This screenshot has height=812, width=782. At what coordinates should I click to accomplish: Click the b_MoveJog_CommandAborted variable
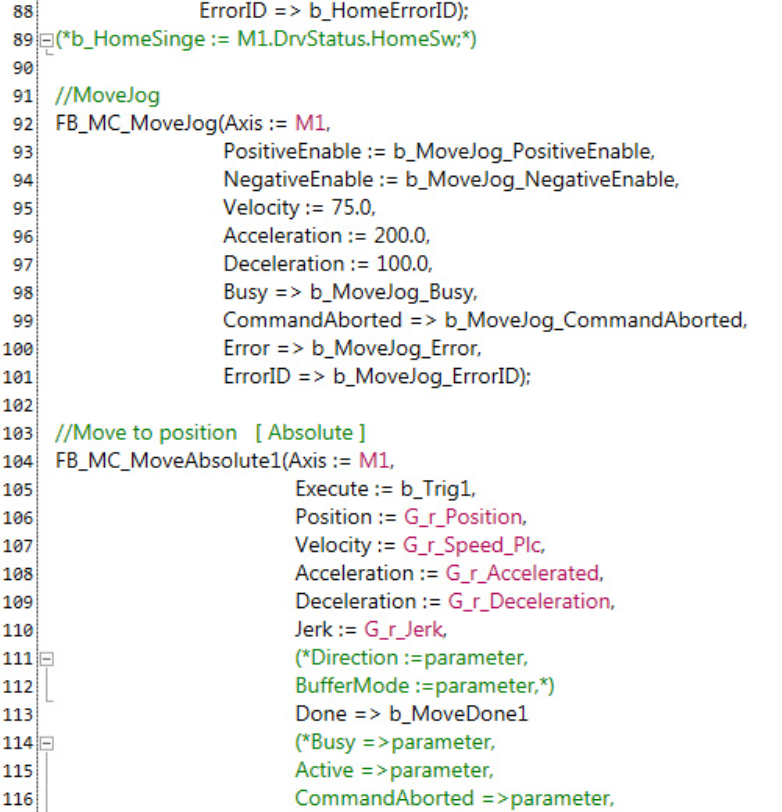click(x=594, y=320)
